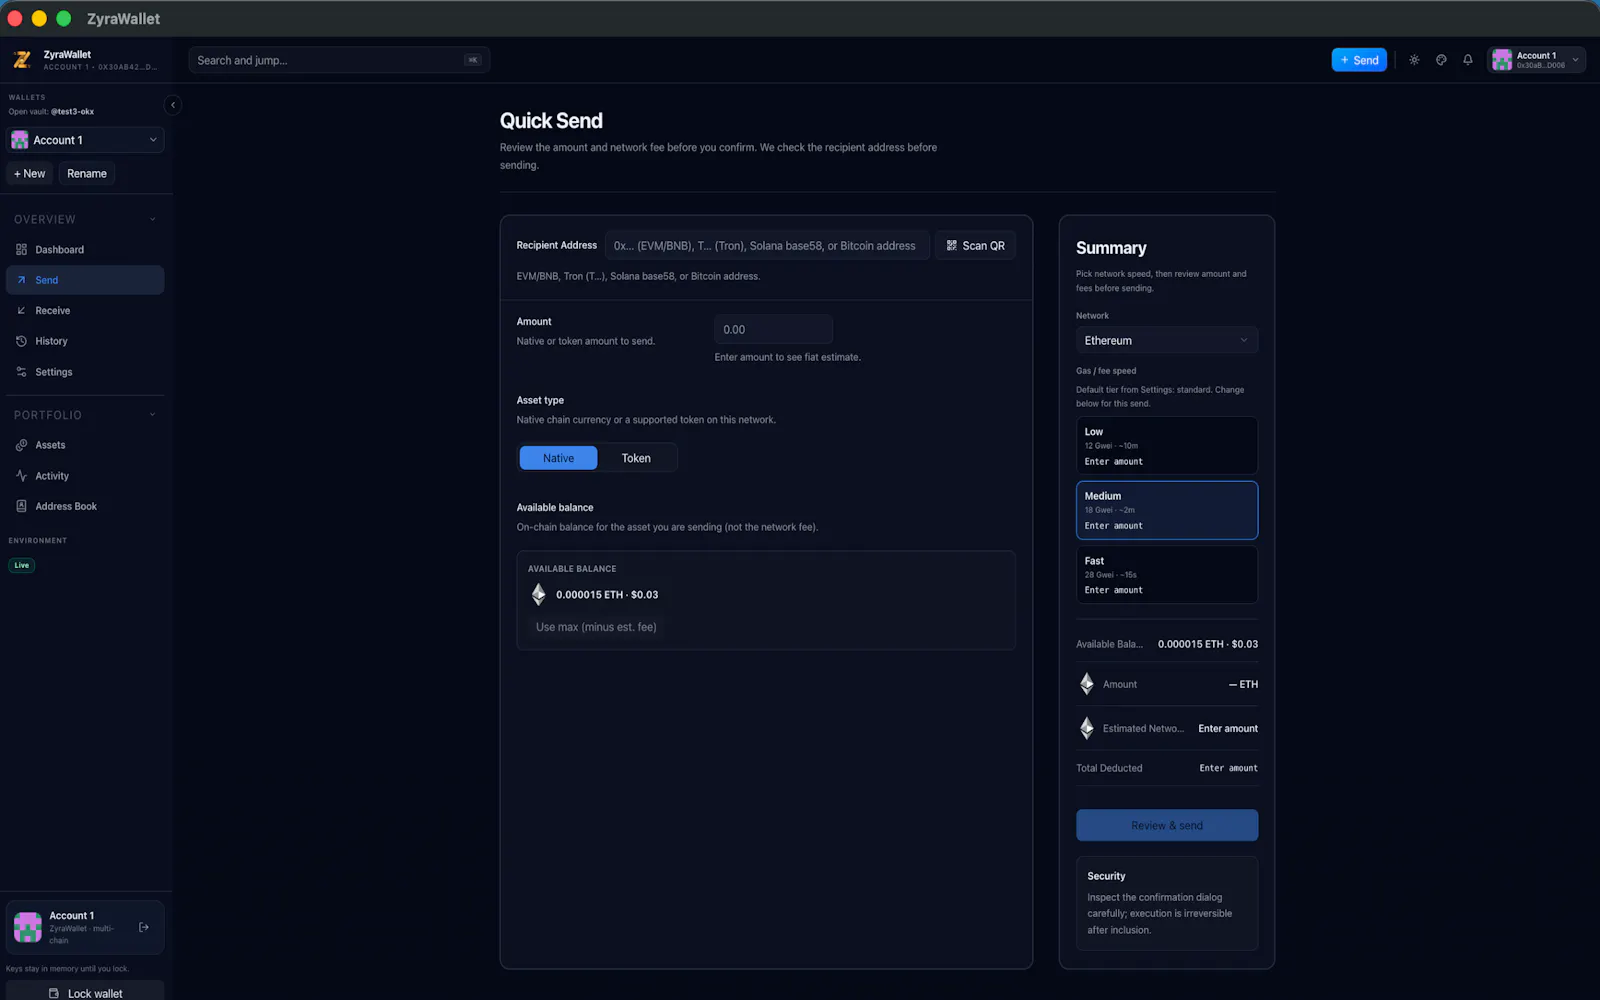Open the Account 1 wallet selector dropdown
The width and height of the screenshot is (1600, 1000).
[x=85, y=140]
